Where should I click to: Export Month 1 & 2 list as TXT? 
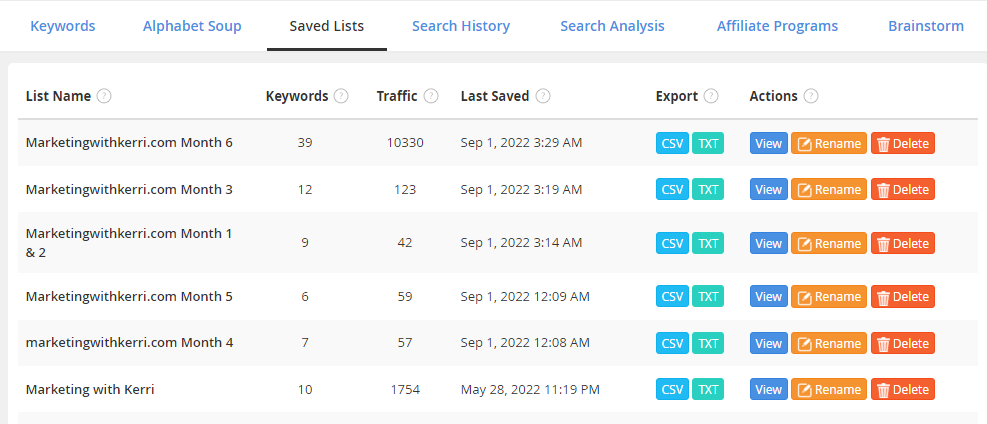click(x=708, y=243)
